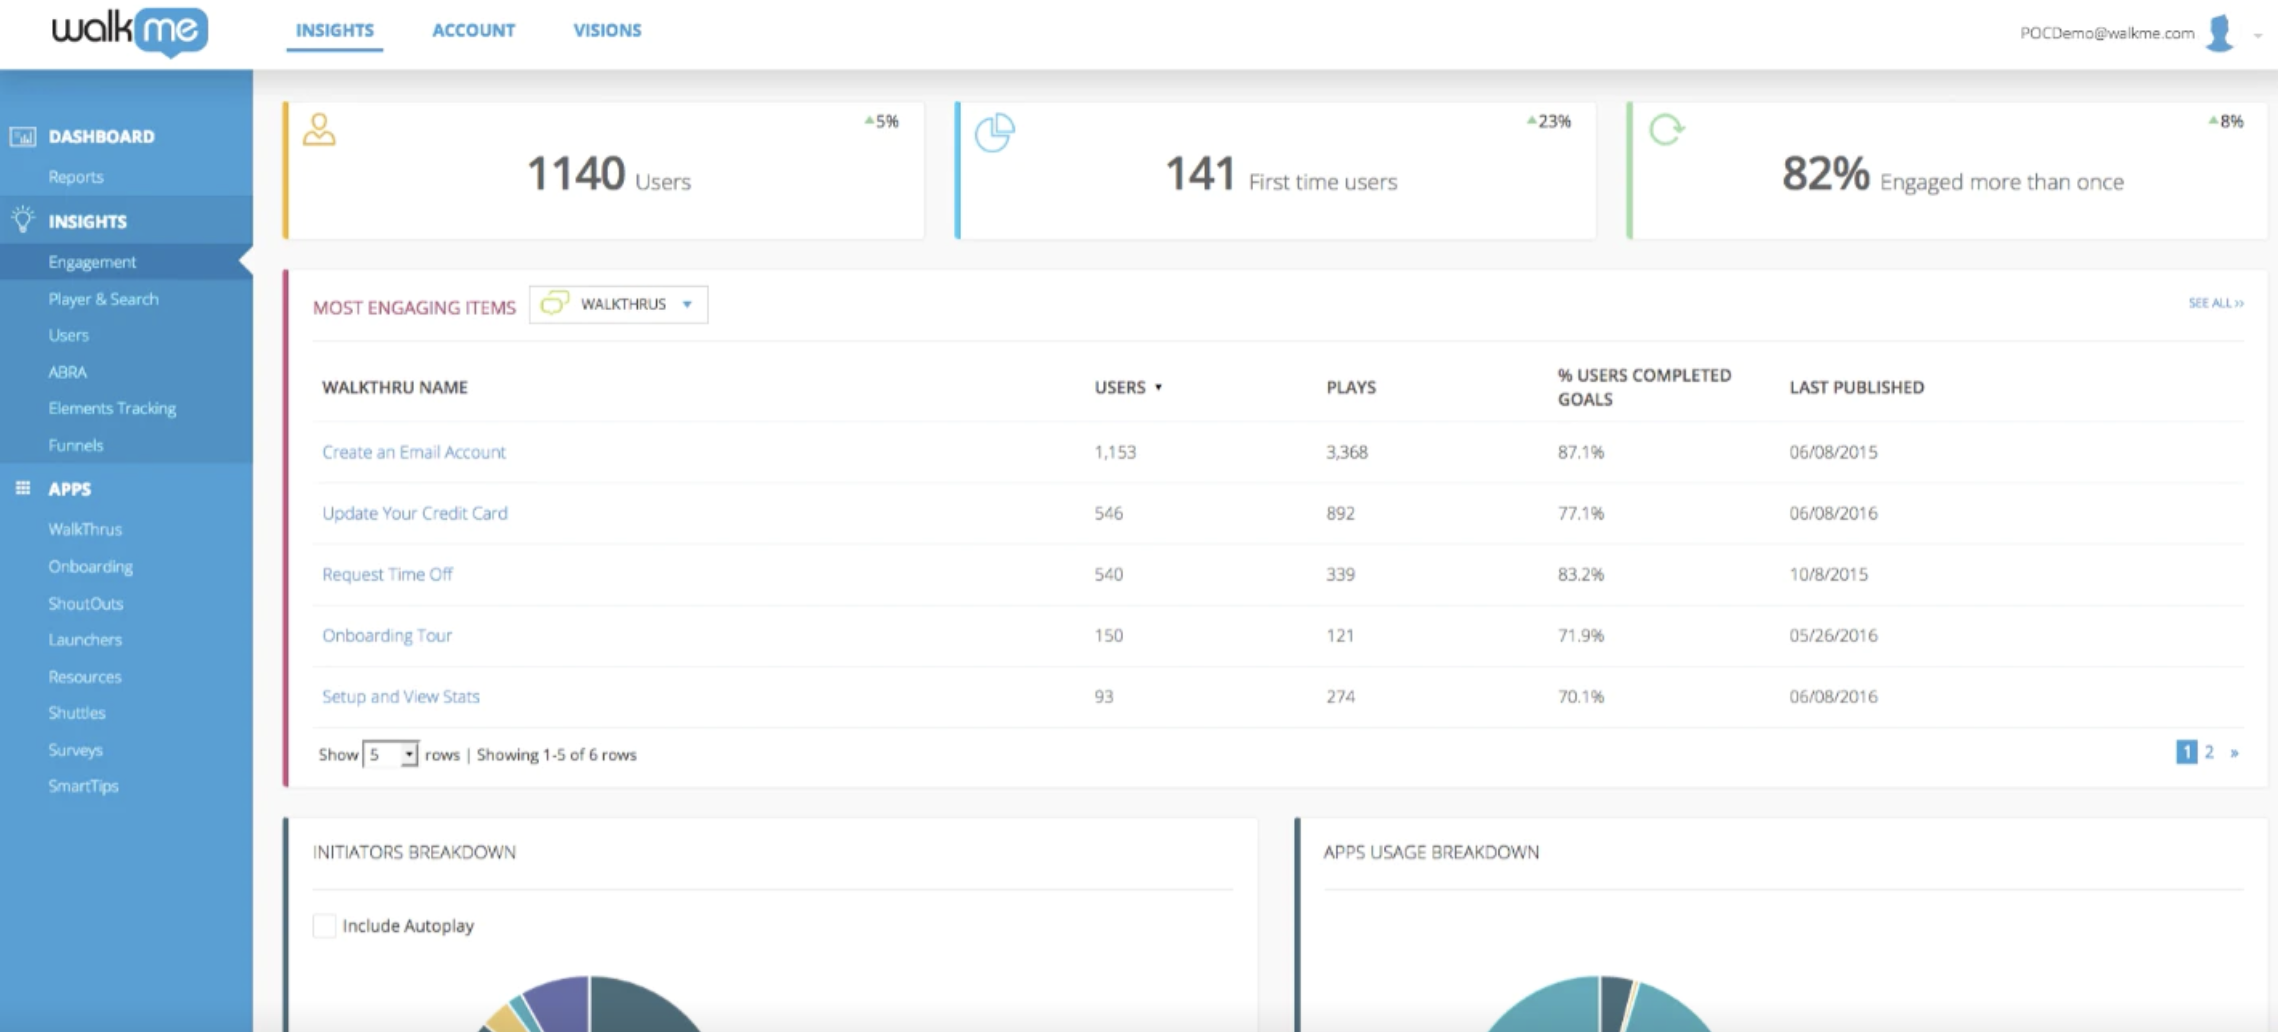
Task: Click the 87.1% completed goals value
Action: click(1581, 452)
